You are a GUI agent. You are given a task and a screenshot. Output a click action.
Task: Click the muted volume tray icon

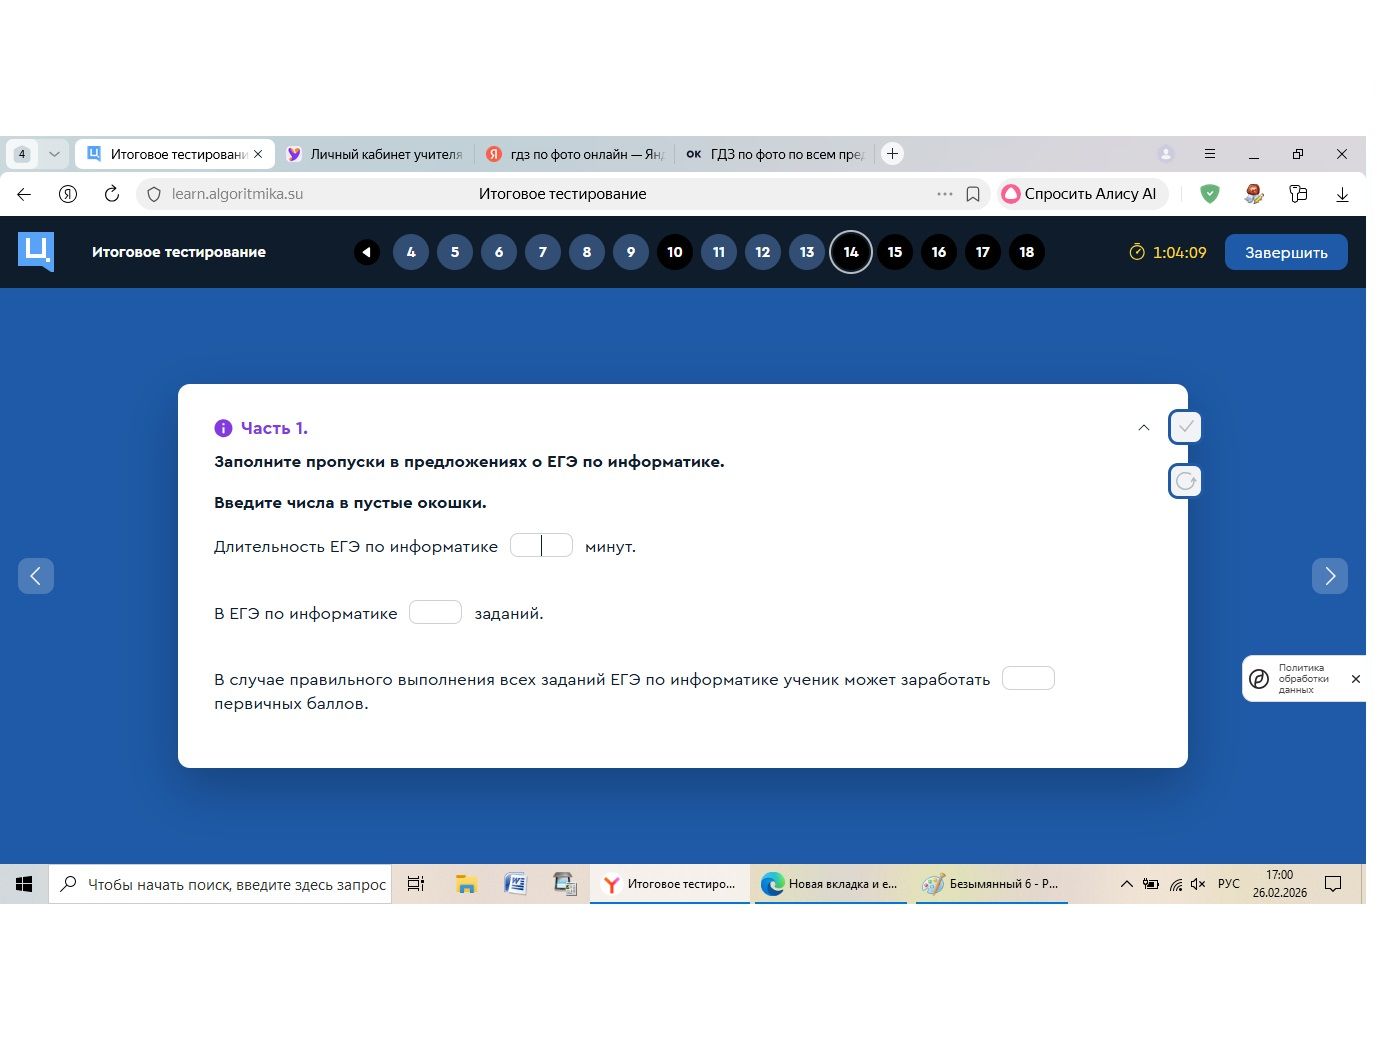coord(1198,884)
